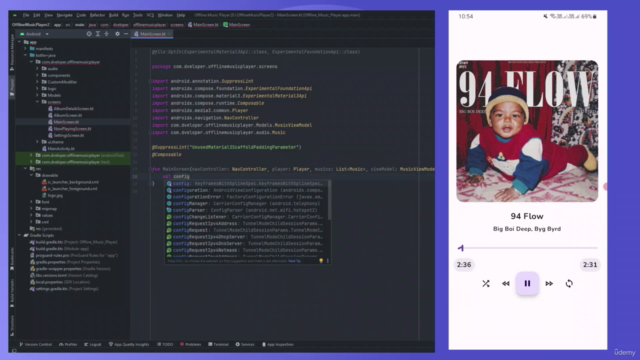Viewport: 640px width, 360px height.
Task: Skip to the next track
Action: [549, 283]
